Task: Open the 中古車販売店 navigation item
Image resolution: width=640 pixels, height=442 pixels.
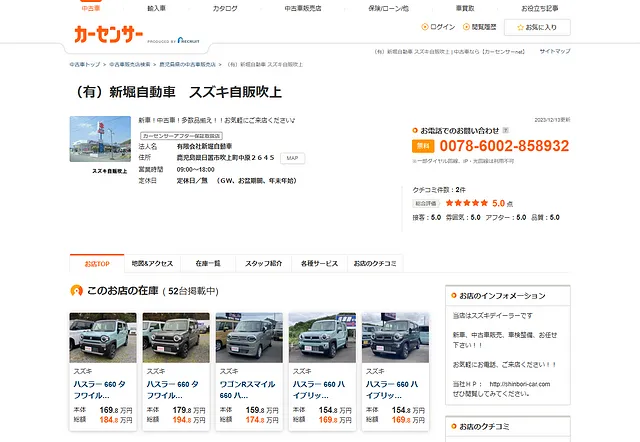Action: [303, 8]
